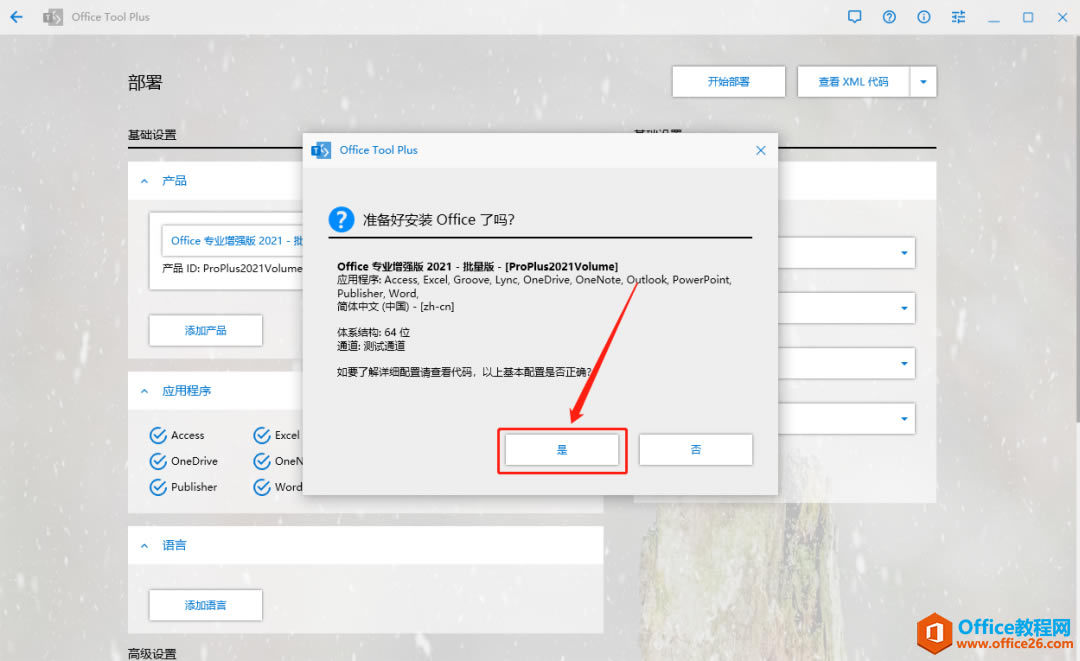Click the 高级设置 heading
This screenshot has height=661, width=1080.
pyautogui.click(x=152, y=653)
